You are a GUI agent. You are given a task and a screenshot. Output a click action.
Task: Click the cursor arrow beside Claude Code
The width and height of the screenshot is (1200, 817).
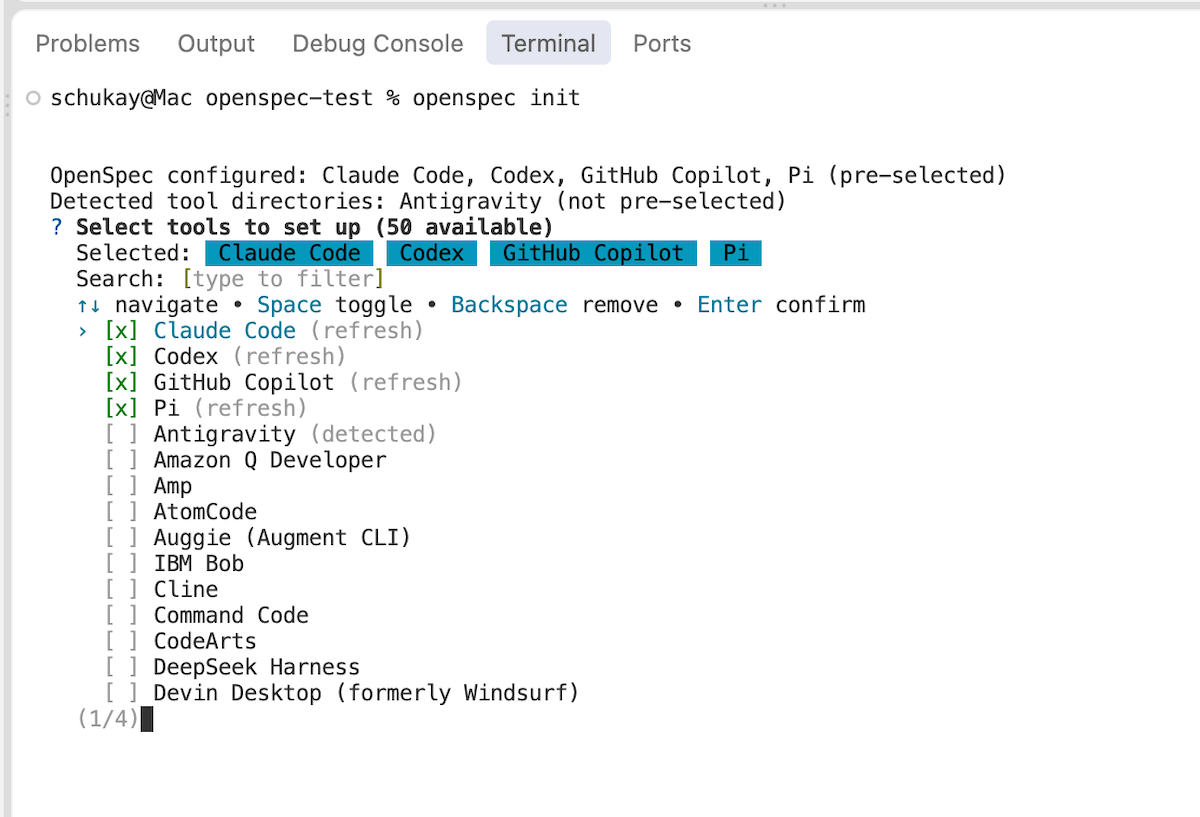(83, 331)
